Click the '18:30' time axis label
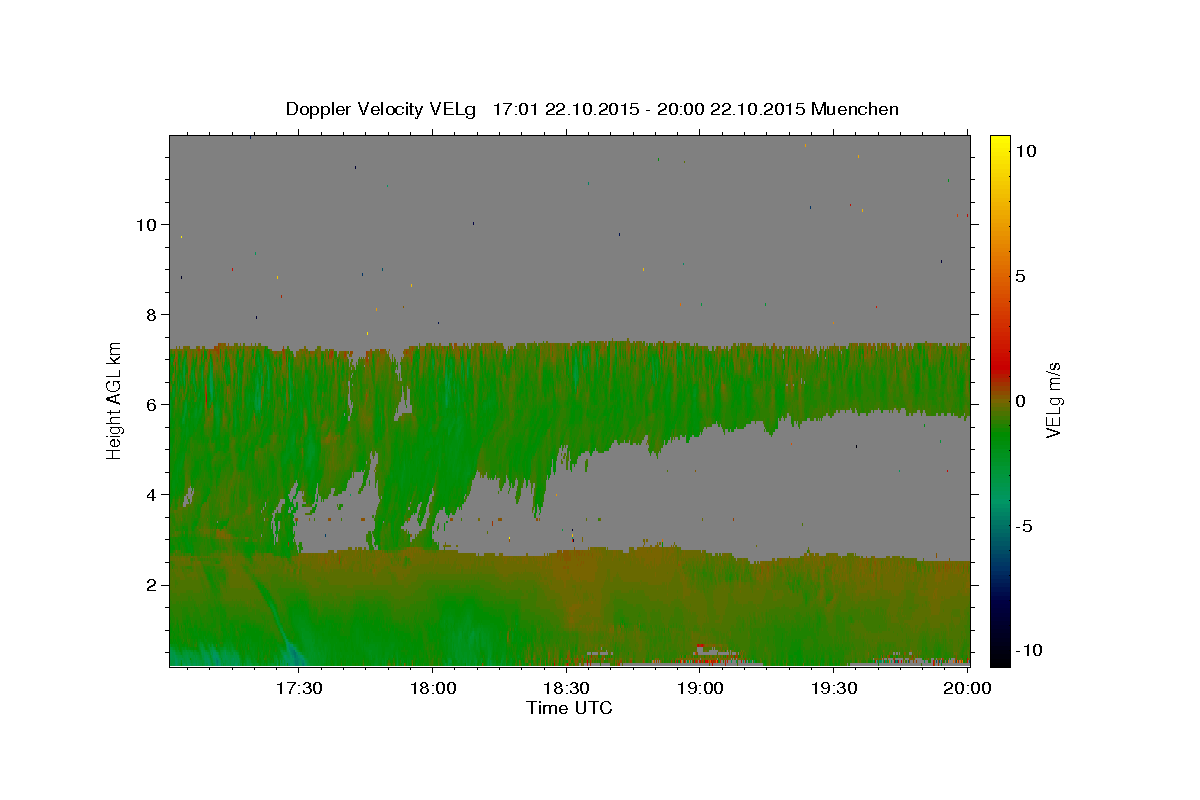The width and height of the screenshot is (1200, 800). pos(566,688)
